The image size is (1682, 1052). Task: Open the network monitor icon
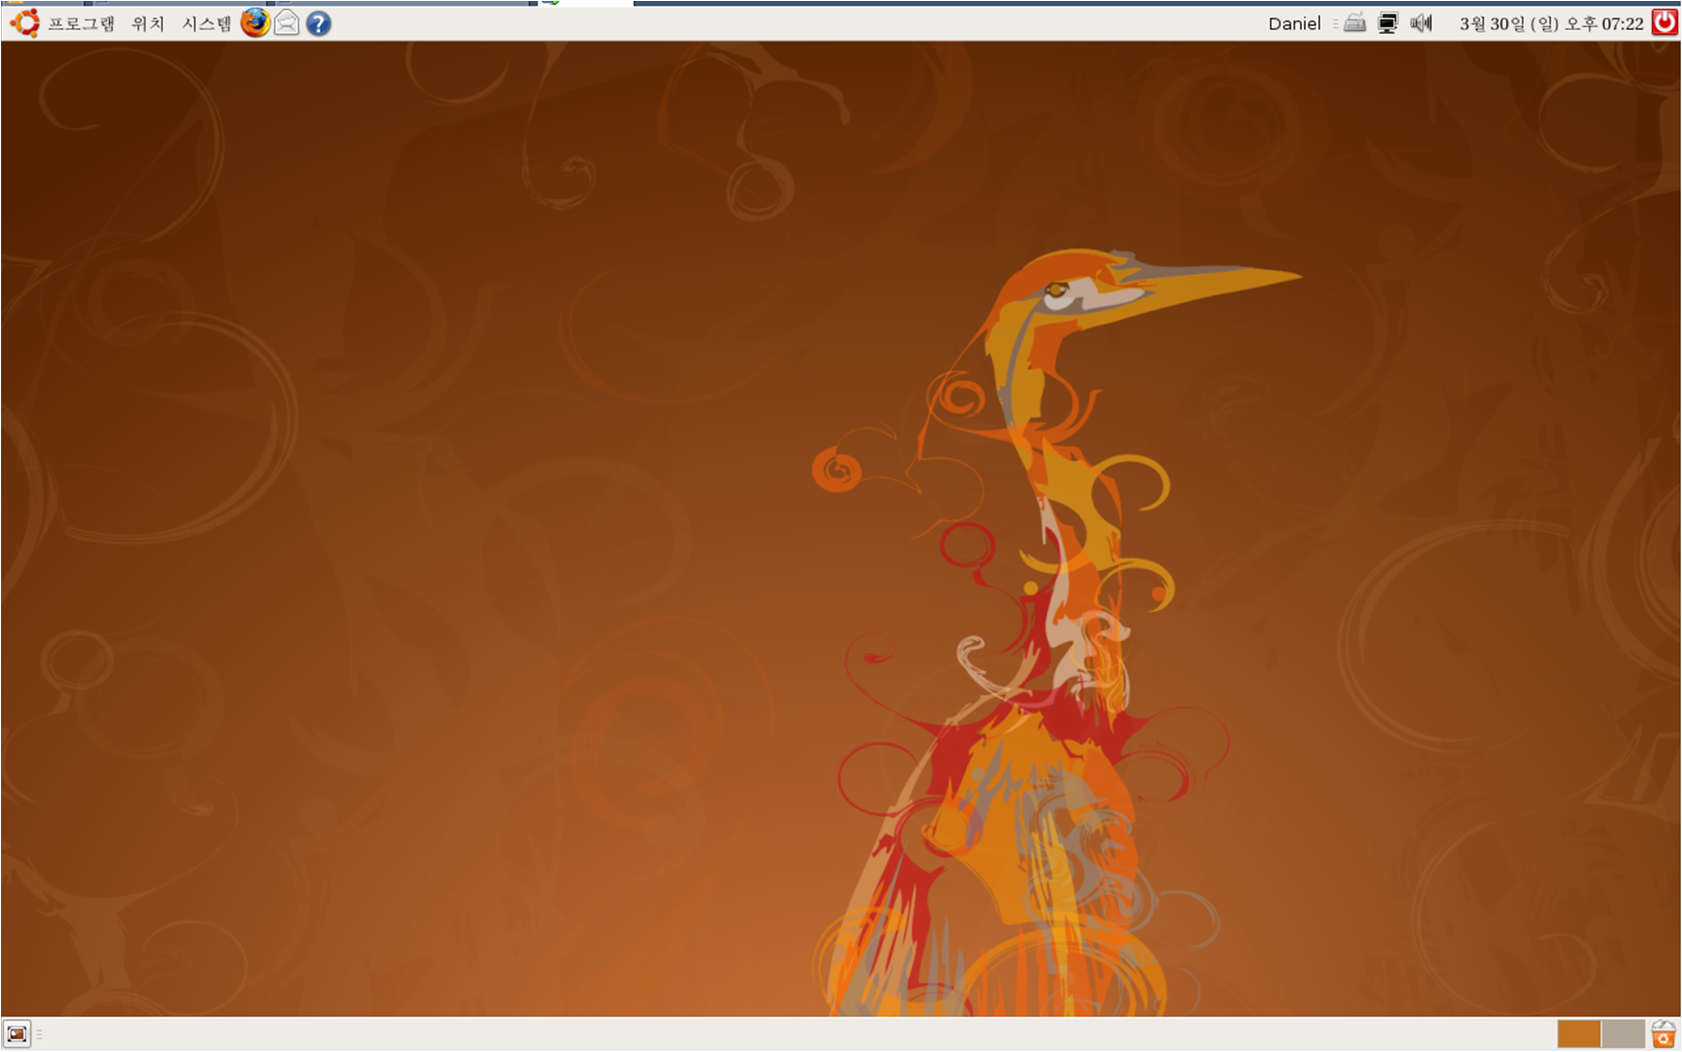point(1388,23)
